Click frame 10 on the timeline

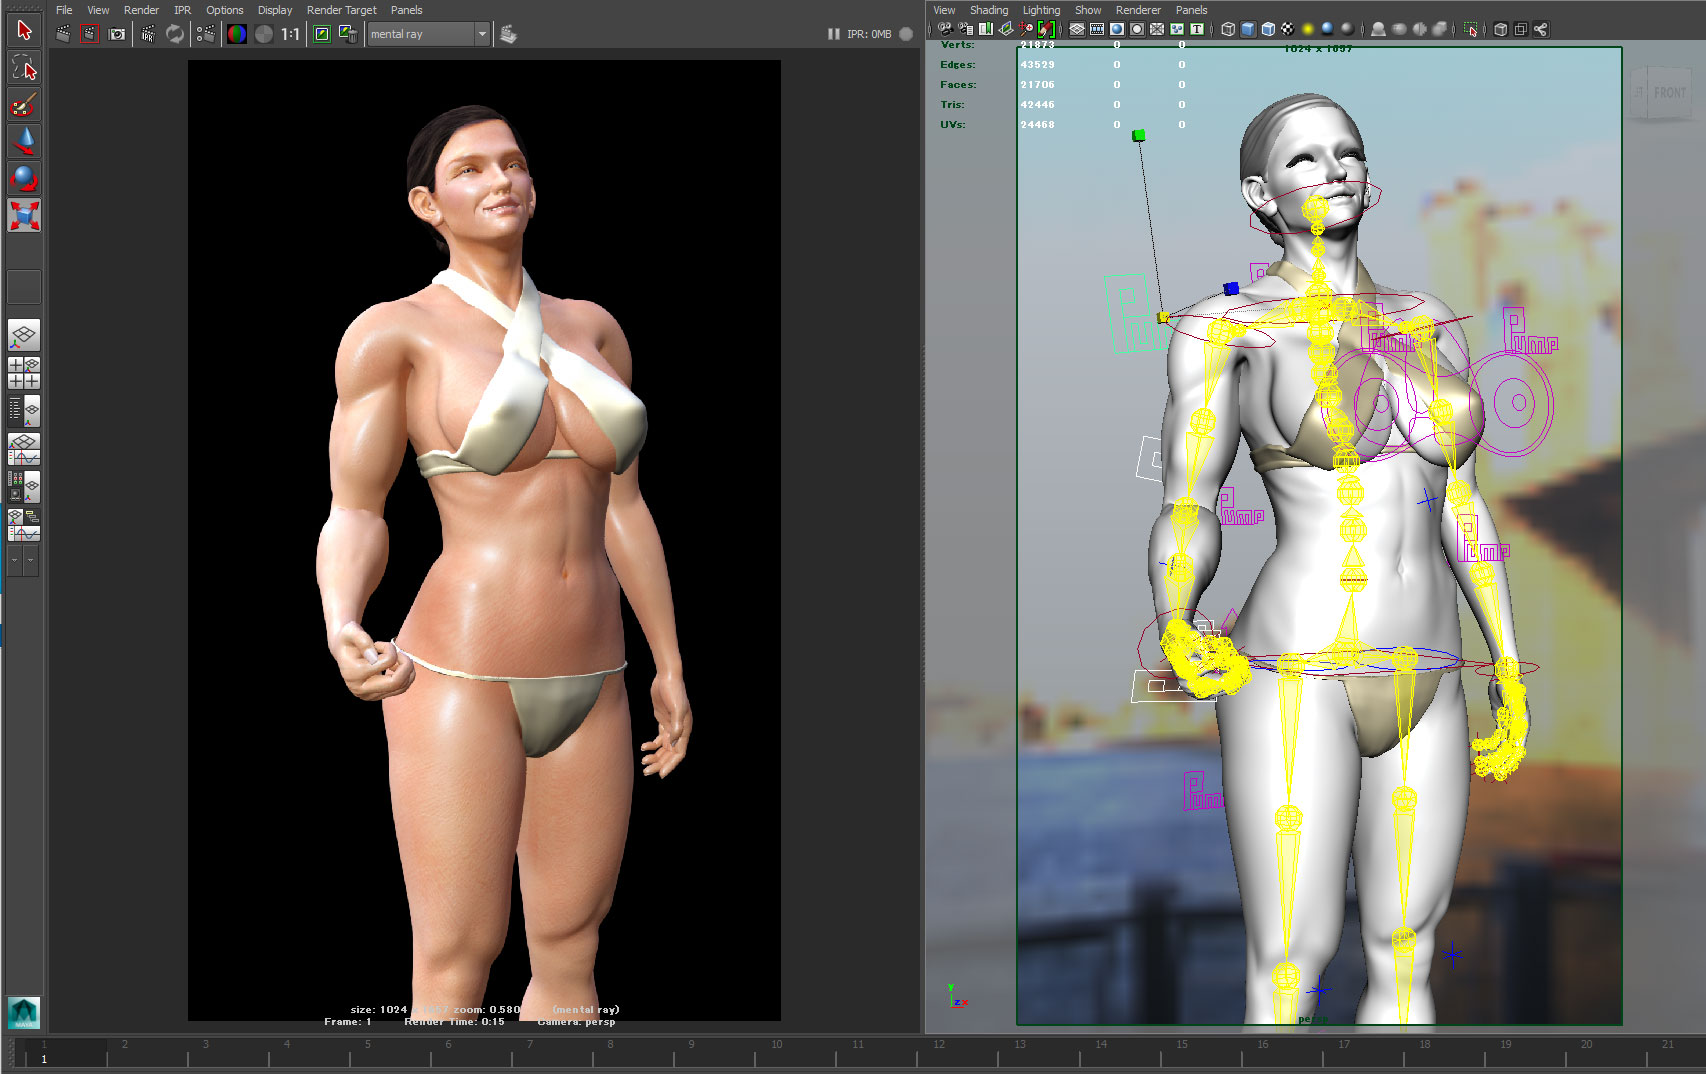coord(777,1044)
